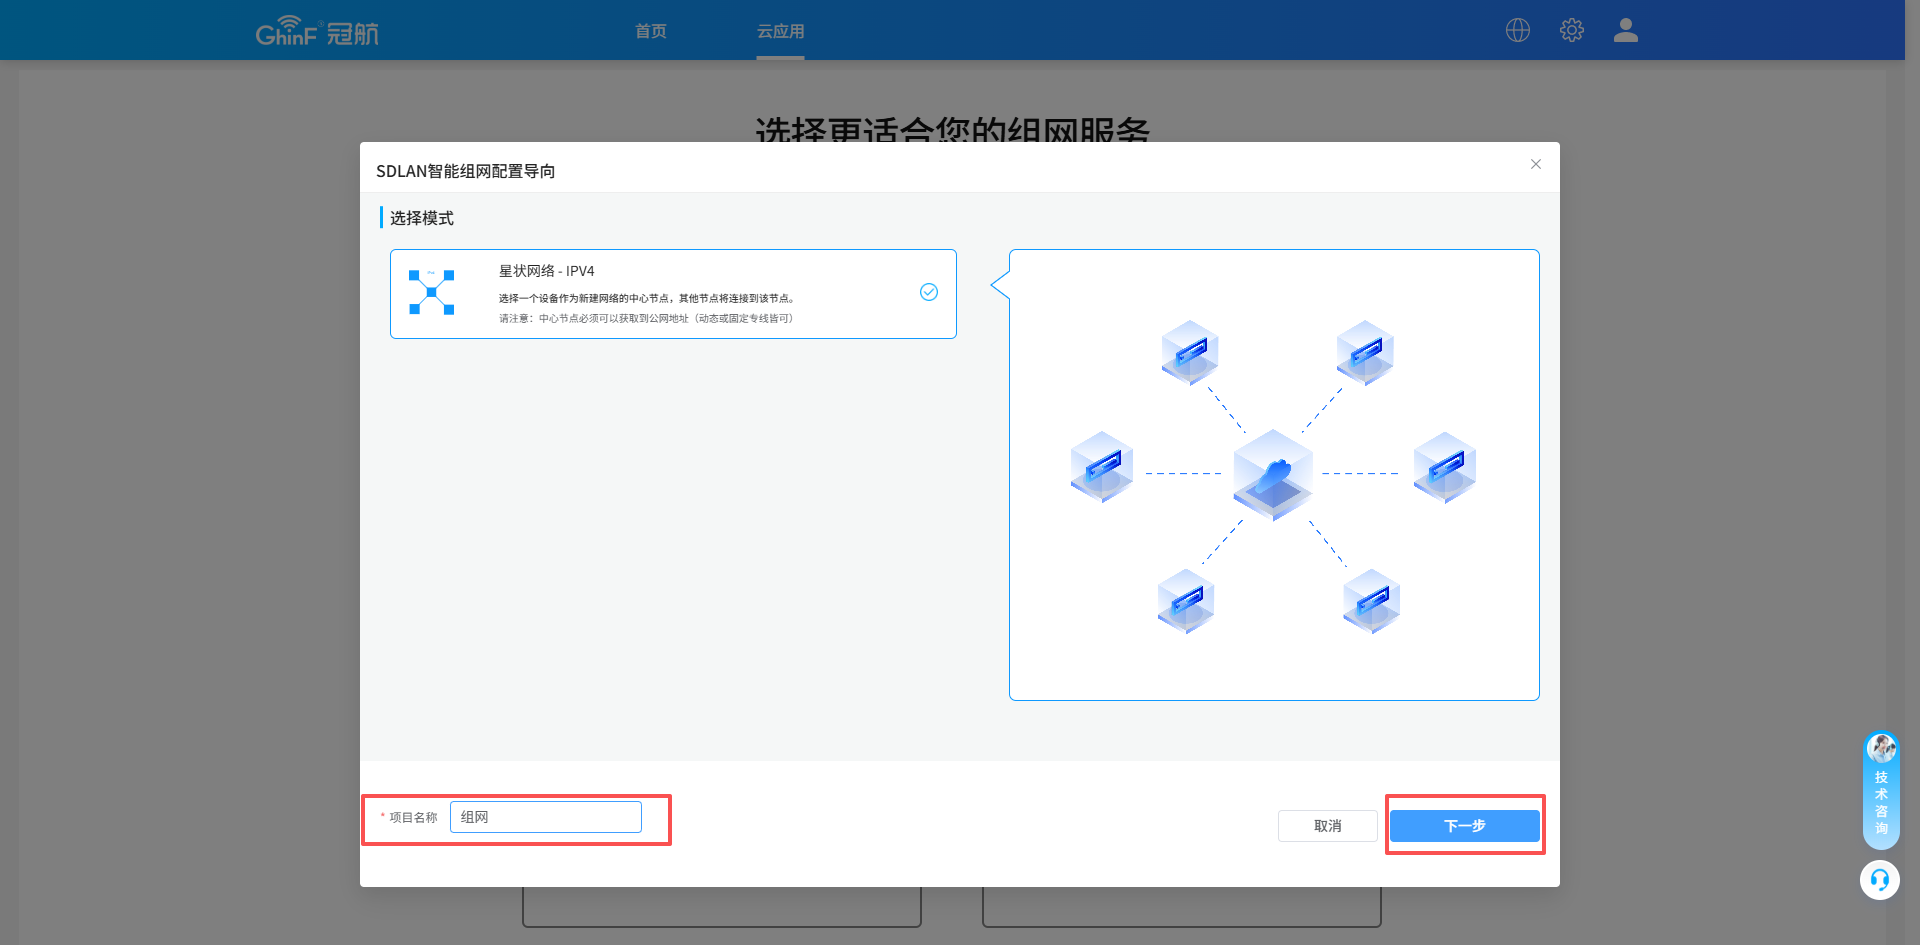Click the rightmost device node in diagram
Image resolution: width=1920 pixels, height=945 pixels.
[x=1444, y=467]
